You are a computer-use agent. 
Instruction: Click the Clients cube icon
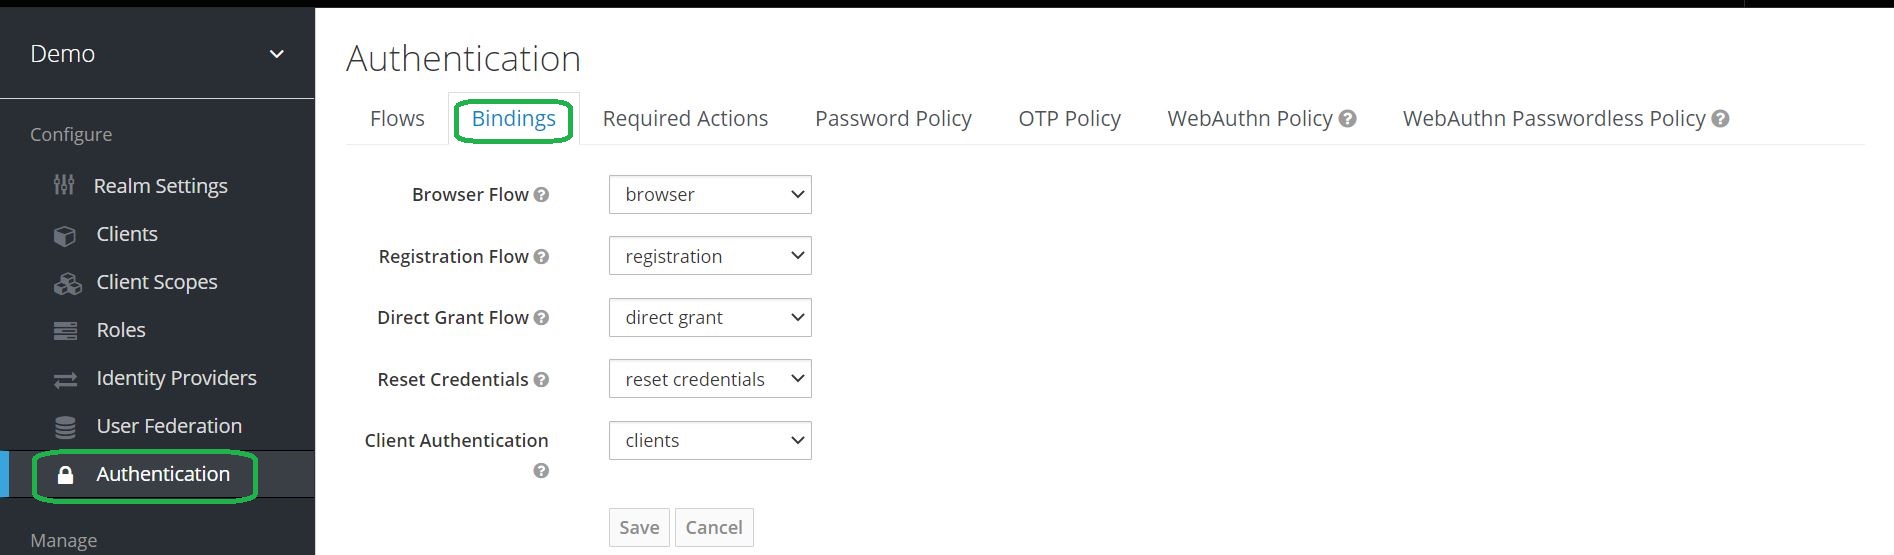coord(65,235)
